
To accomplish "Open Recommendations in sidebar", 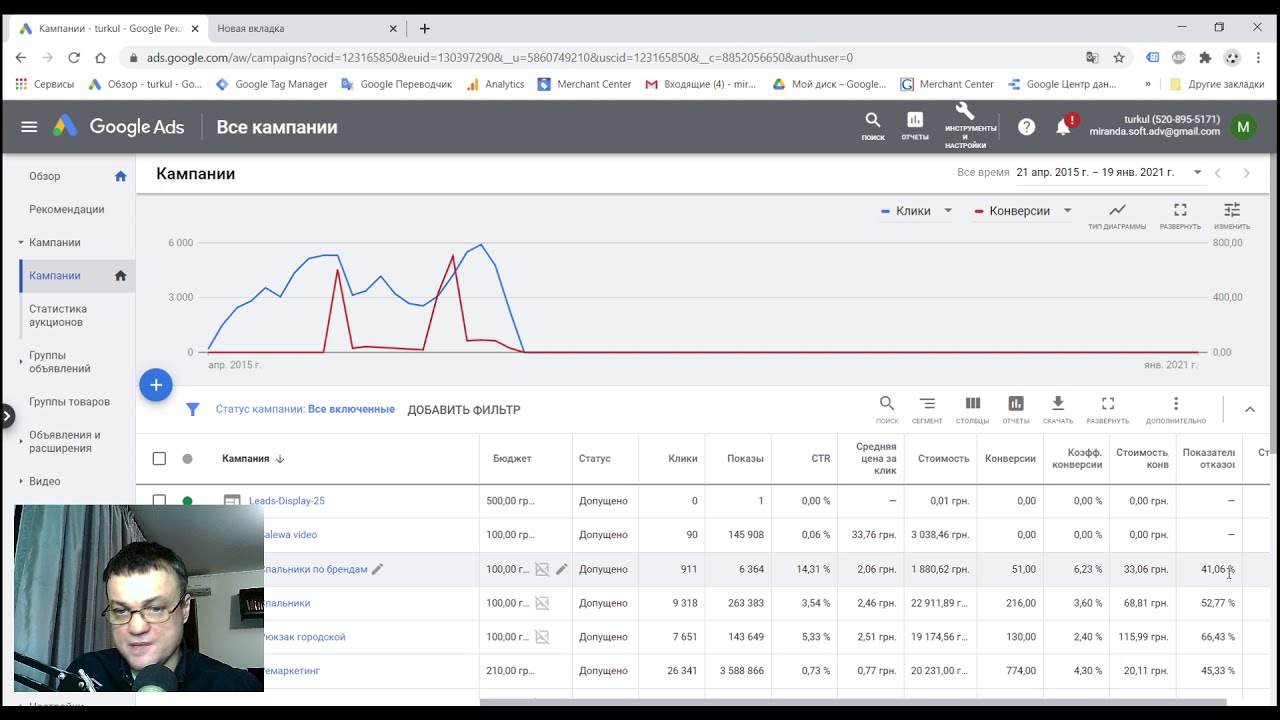I will point(69,209).
